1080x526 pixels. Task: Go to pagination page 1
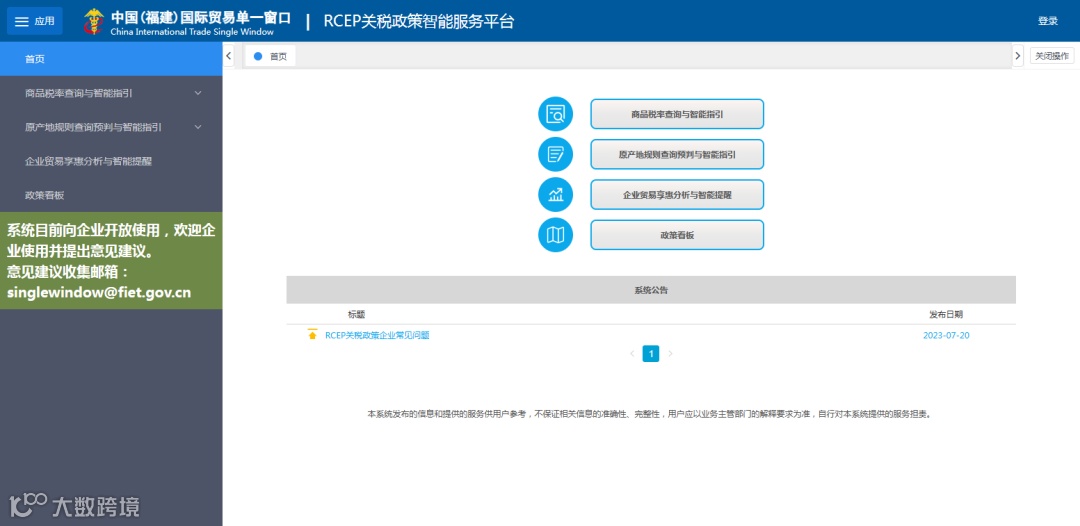click(x=651, y=354)
